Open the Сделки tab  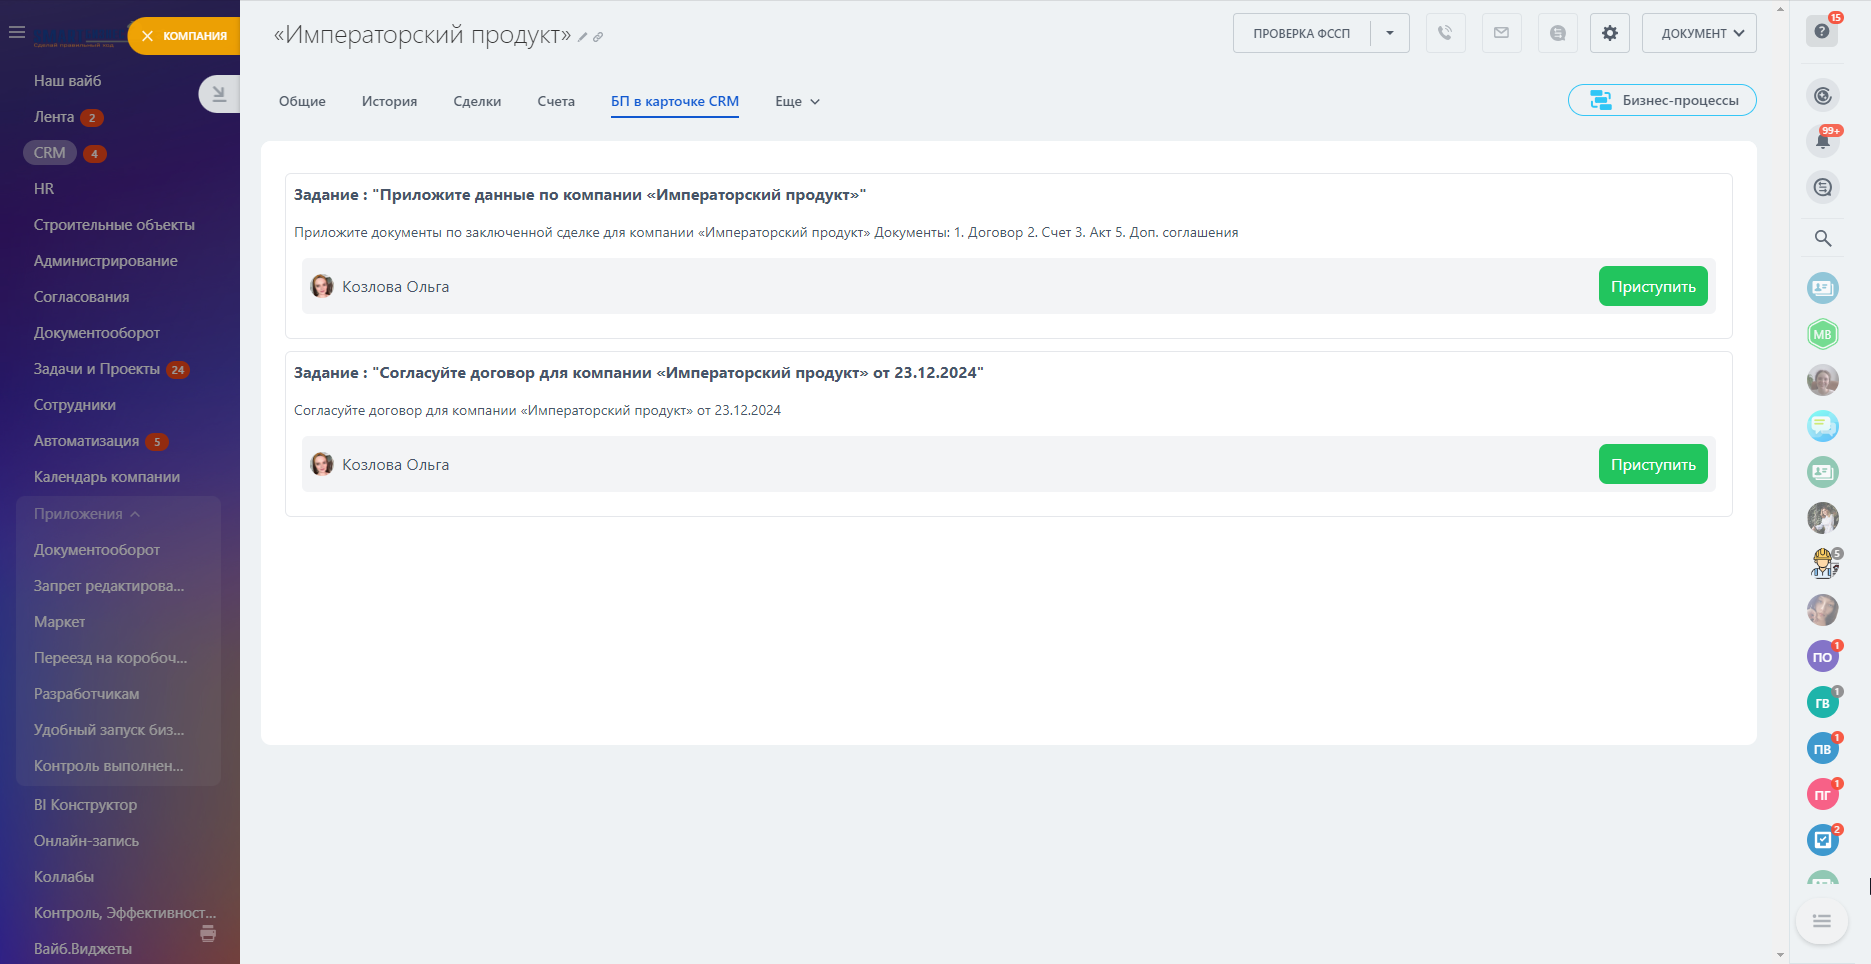click(x=477, y=101)
